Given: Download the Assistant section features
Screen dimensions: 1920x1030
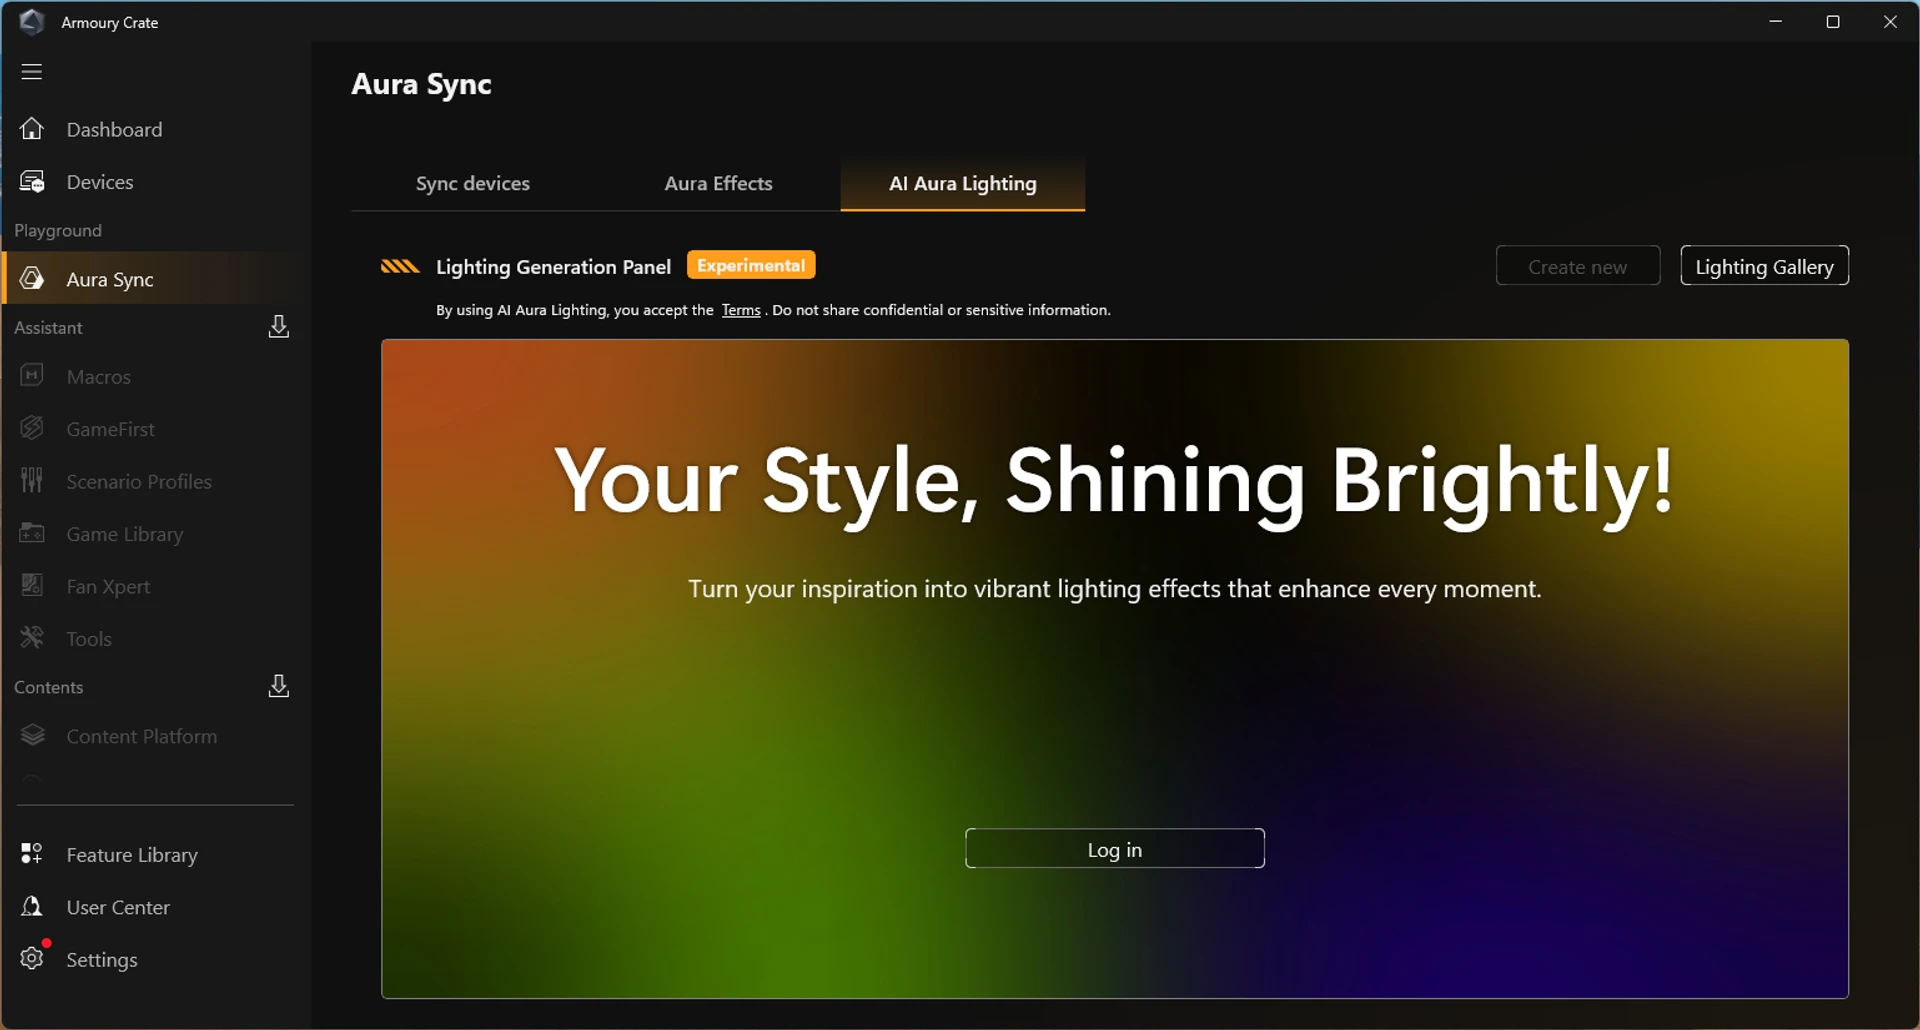Looking at the screenshot, I should click(279, 327).
